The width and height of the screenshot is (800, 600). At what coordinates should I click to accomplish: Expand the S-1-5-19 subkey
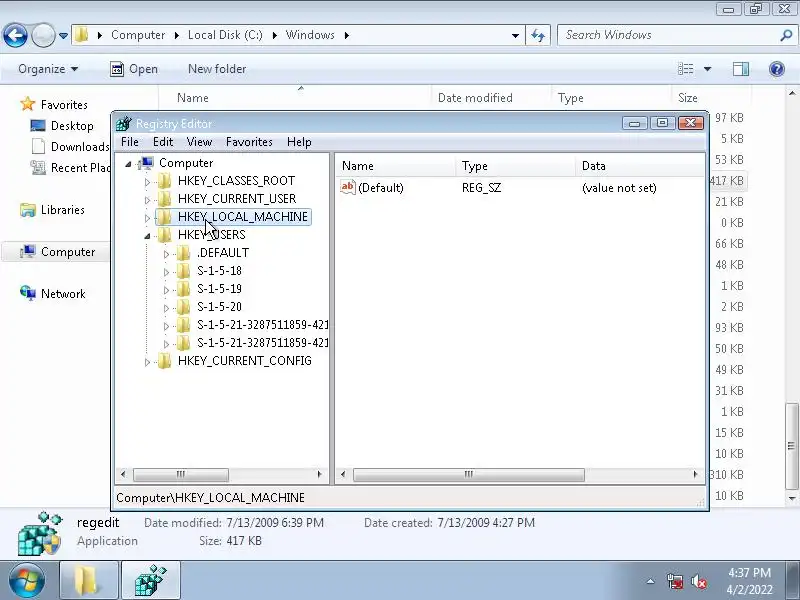coord(166,290)
